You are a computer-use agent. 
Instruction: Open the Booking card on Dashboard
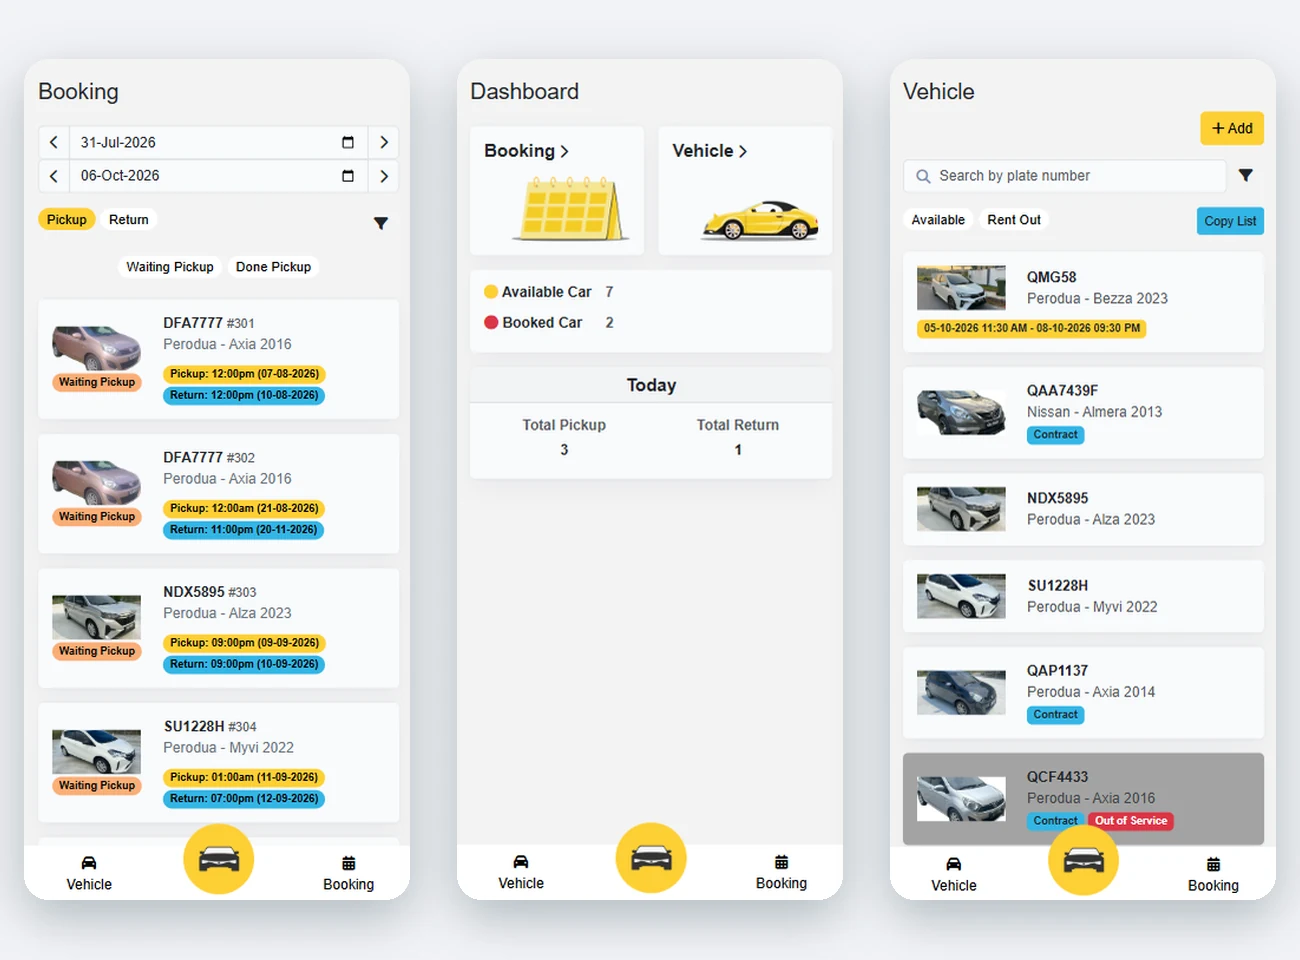tap(557, 190)
